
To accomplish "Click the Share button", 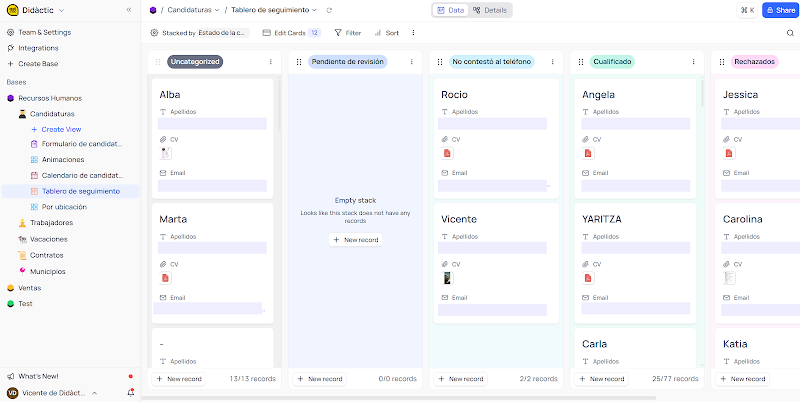I will click(780, 10).
